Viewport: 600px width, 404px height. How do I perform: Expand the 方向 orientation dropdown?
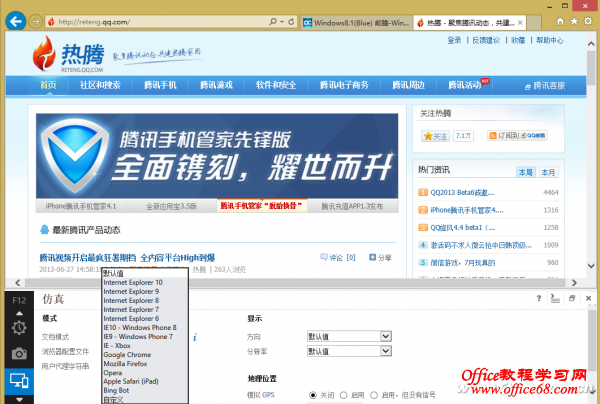386,336
